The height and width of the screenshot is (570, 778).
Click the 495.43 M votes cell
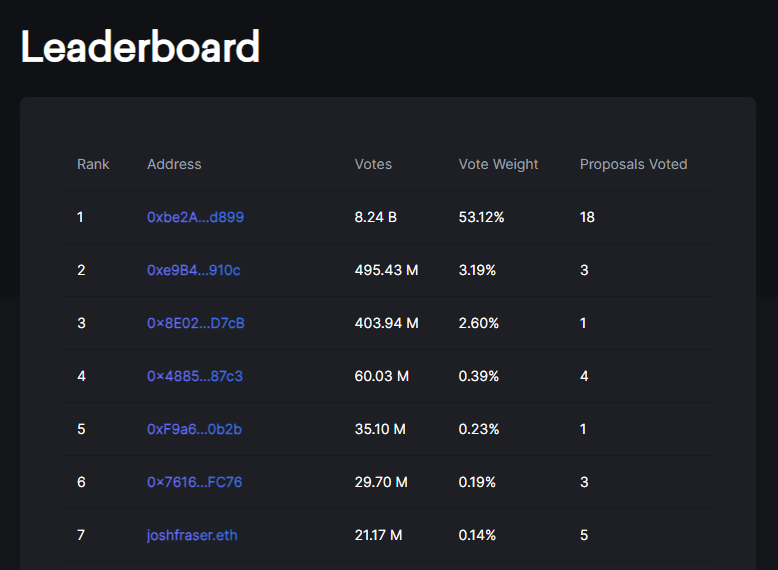pyautogui.click(x=386, y=270)
